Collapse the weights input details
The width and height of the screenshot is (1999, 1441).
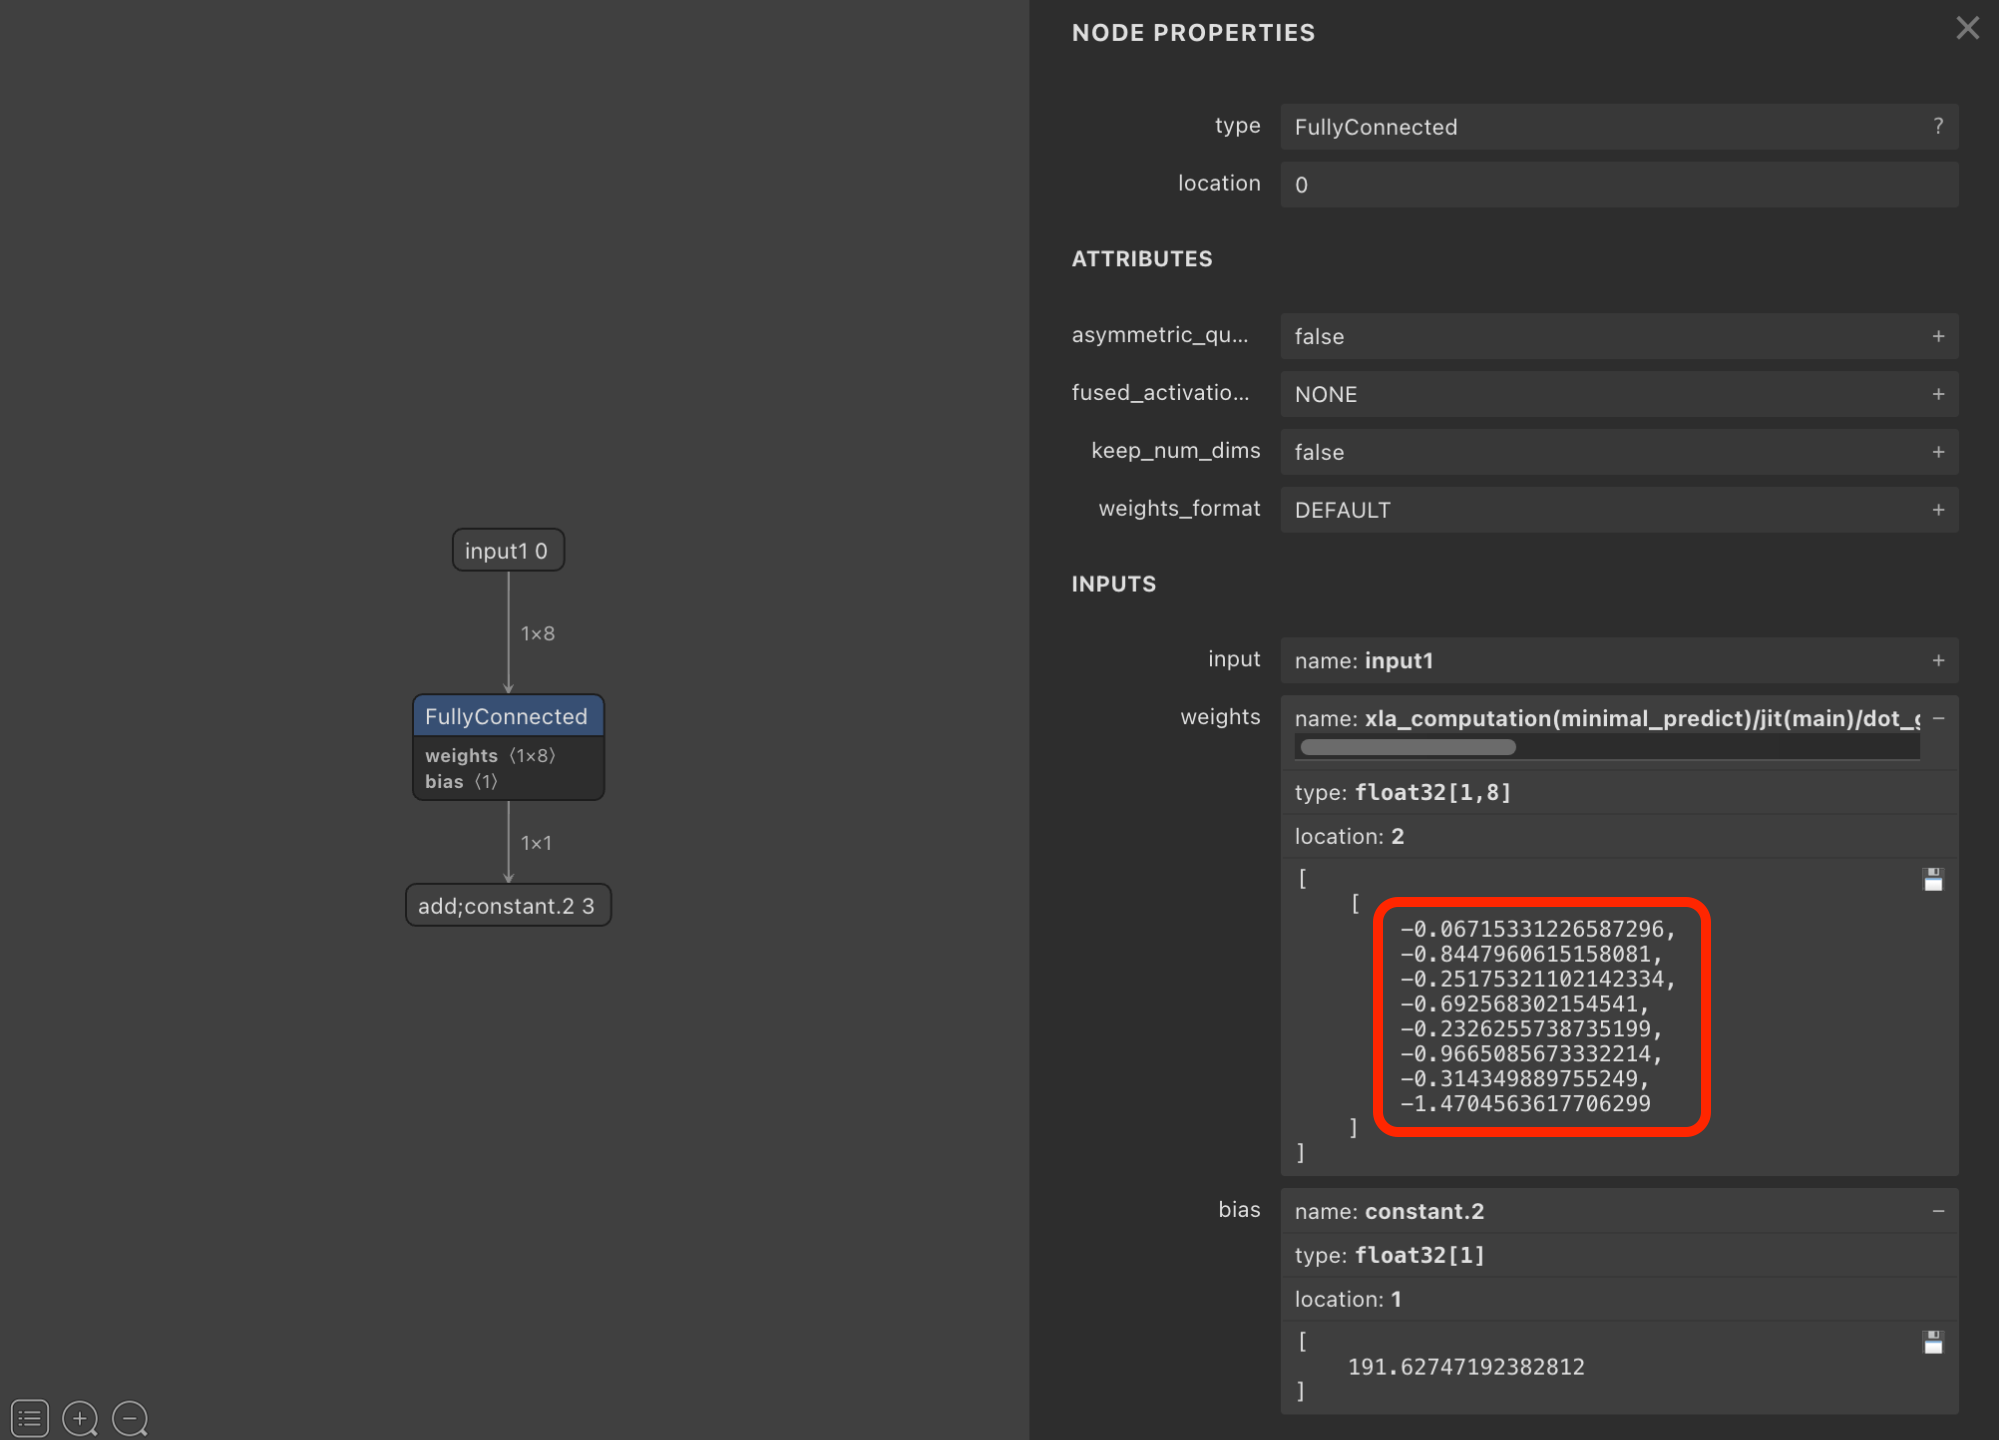tap(1938, 719)
